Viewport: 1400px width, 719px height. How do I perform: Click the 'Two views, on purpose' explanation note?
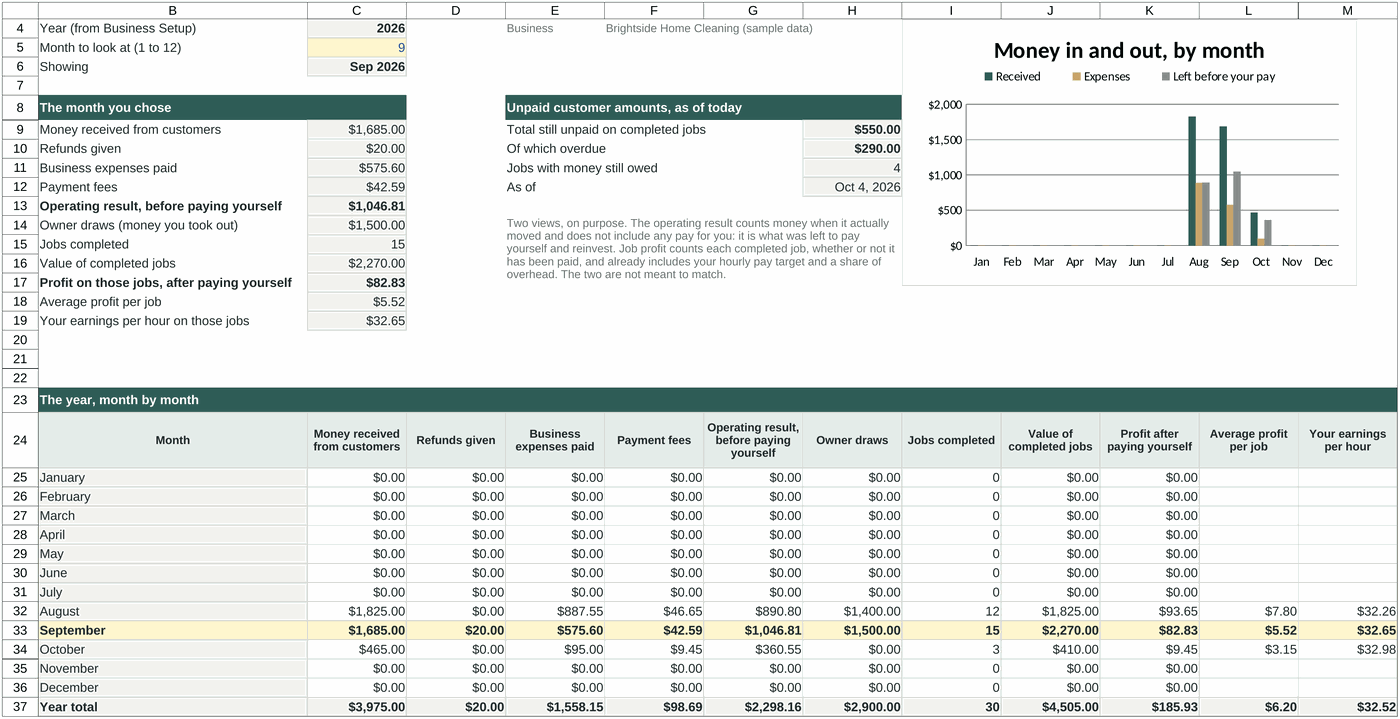pos(701,249)
